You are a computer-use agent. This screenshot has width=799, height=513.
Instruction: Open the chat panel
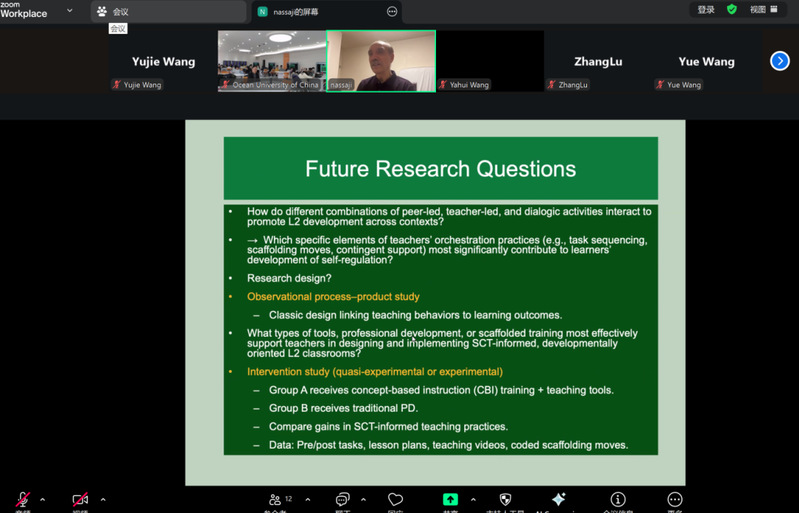coord(342,499)
